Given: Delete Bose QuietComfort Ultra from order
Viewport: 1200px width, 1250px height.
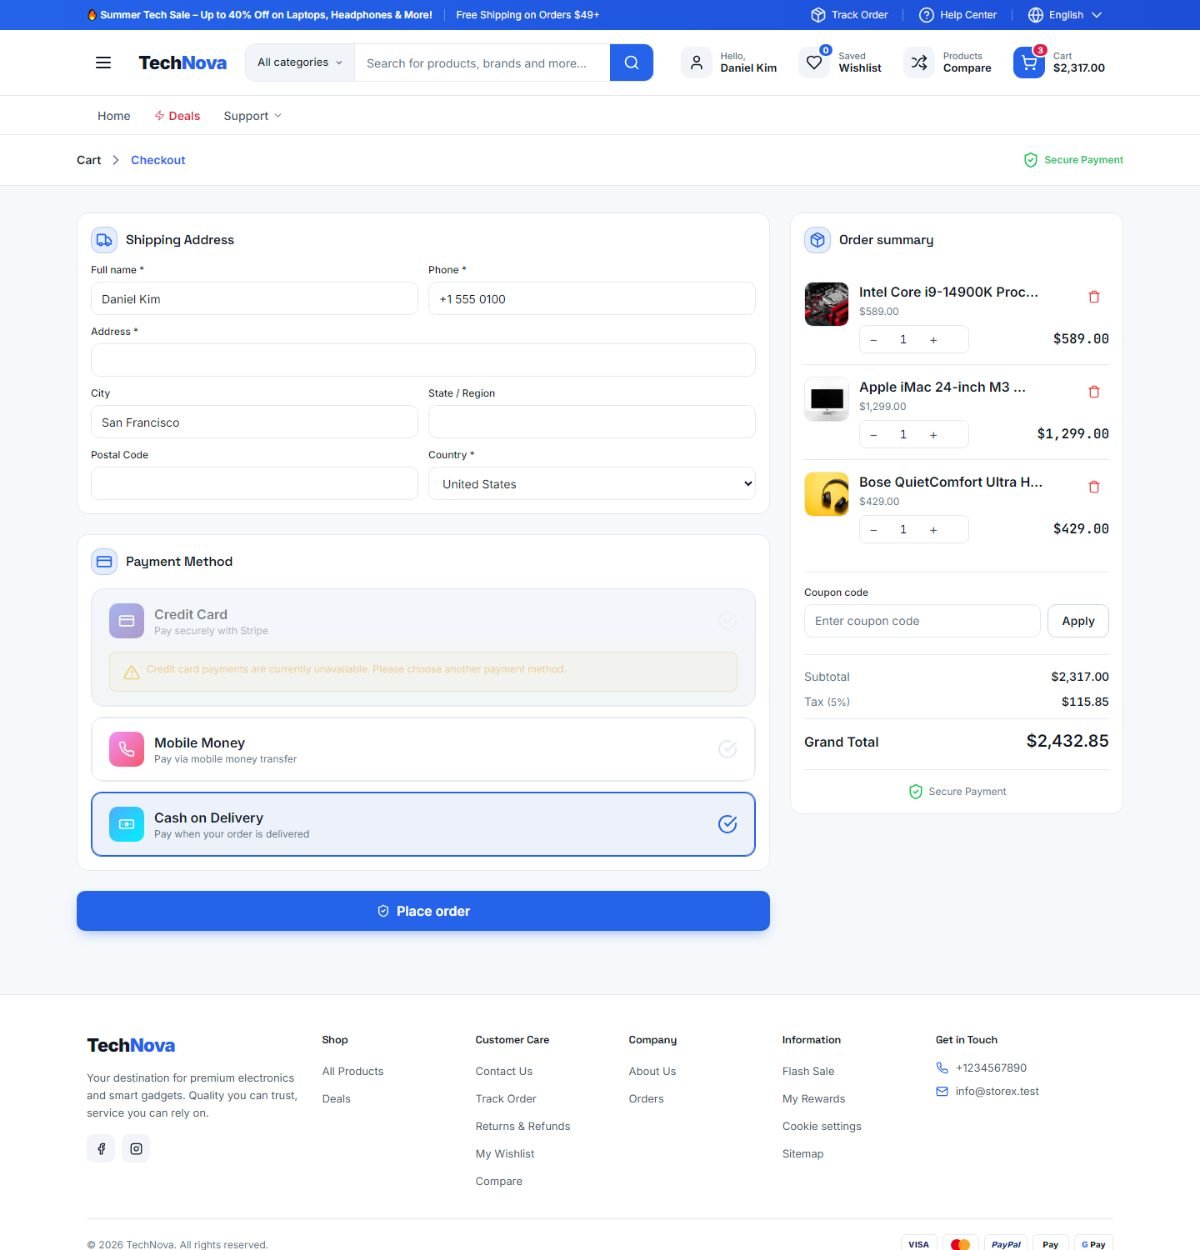Looking at the screenshot, I should click(1094, 487).
